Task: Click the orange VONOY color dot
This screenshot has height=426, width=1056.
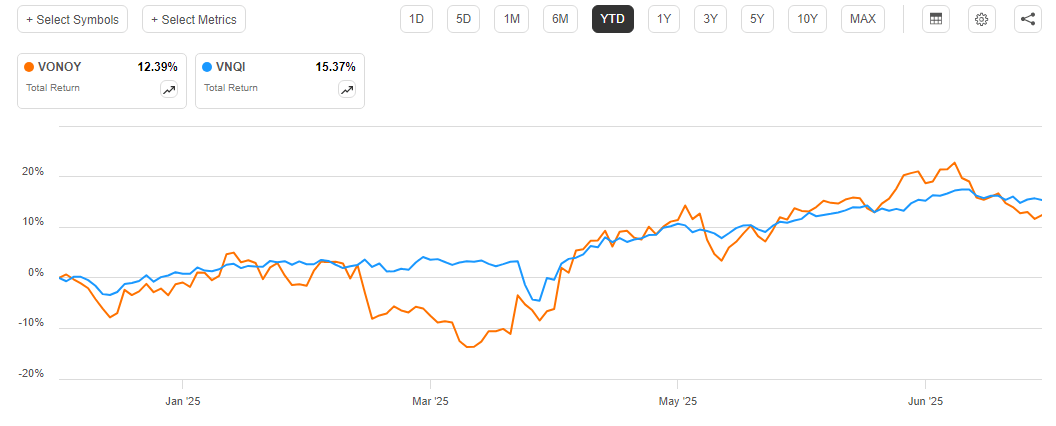Action: pos(30,67)
